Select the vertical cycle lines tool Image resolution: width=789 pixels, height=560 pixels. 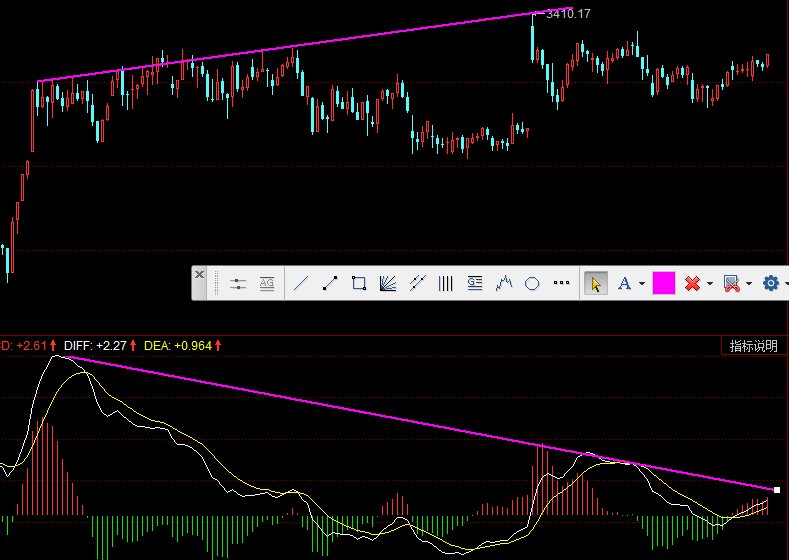pyautogui.click(x=446, y=284)
